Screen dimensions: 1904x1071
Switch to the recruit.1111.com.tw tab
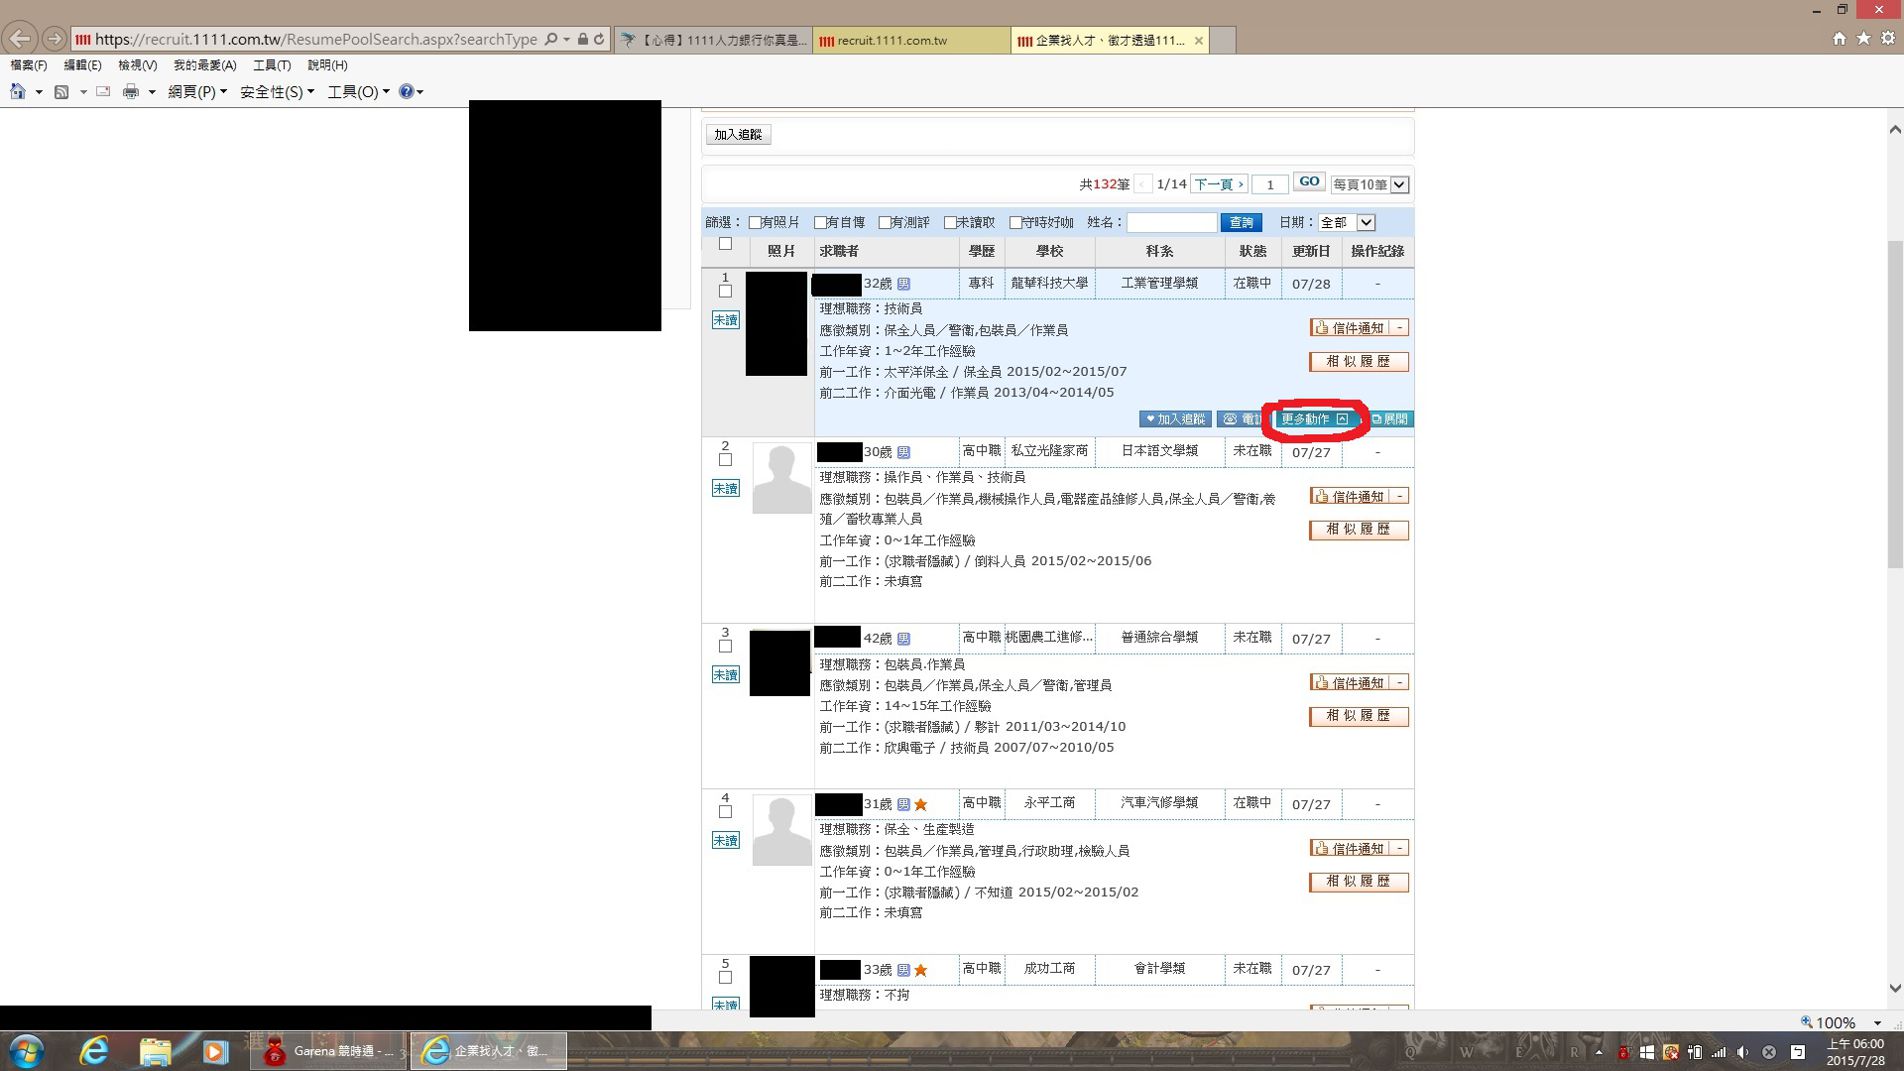911,40
